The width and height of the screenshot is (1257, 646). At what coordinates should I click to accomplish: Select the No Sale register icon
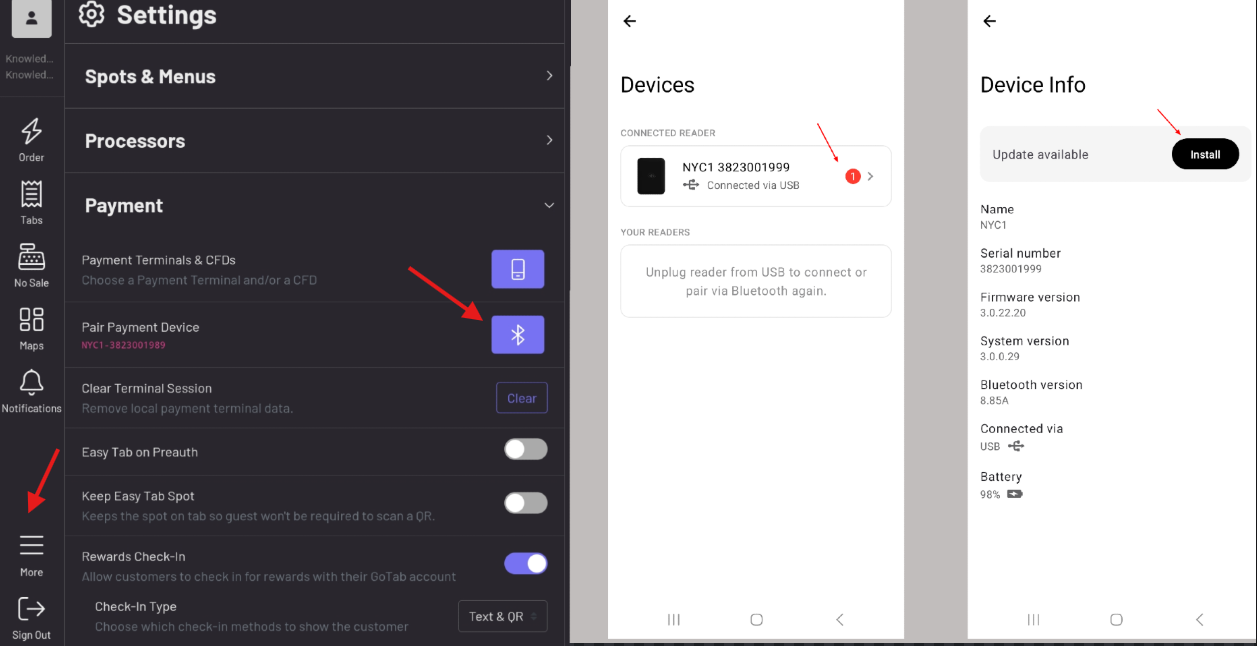32,258
